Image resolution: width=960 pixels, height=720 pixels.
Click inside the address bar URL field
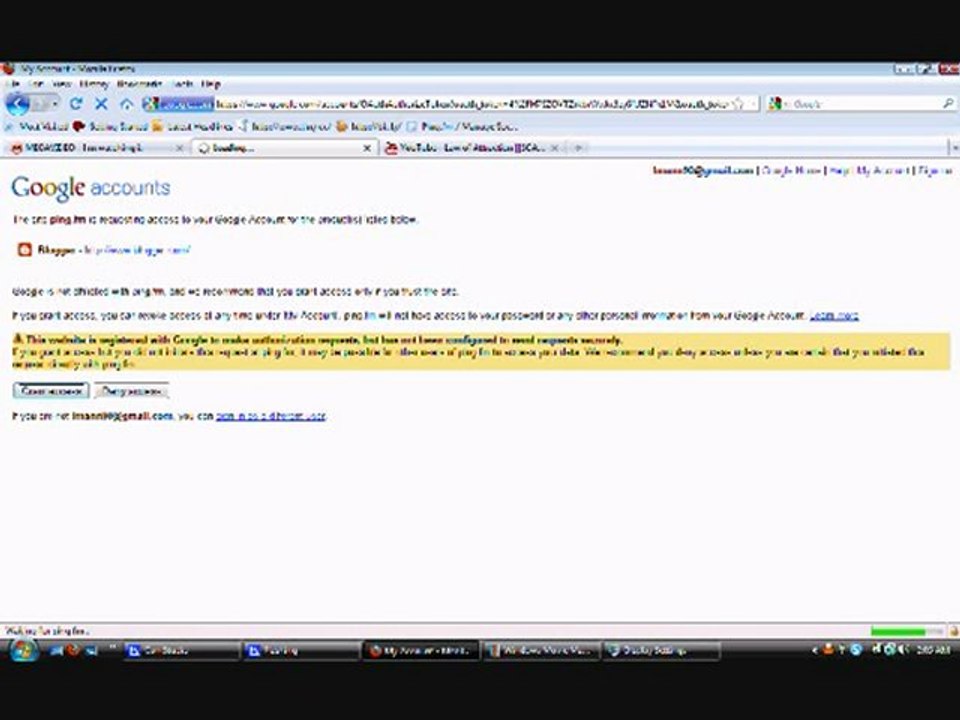(471, 104)
